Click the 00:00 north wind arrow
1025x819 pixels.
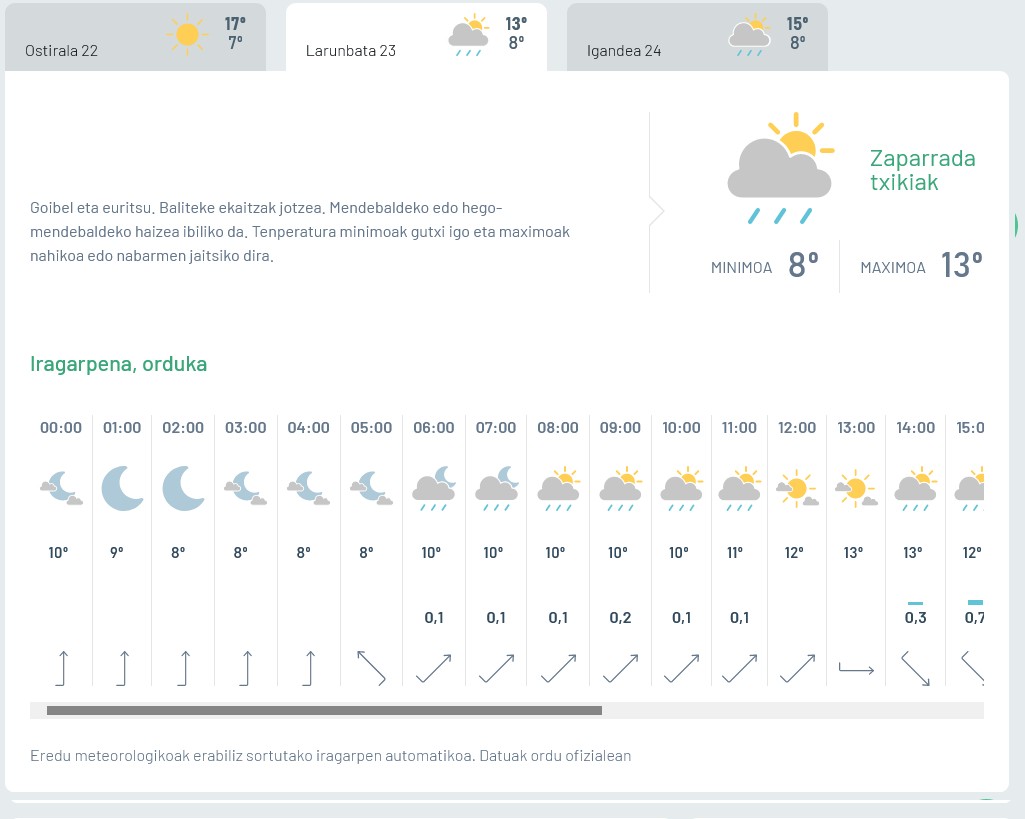coord(62,668)
